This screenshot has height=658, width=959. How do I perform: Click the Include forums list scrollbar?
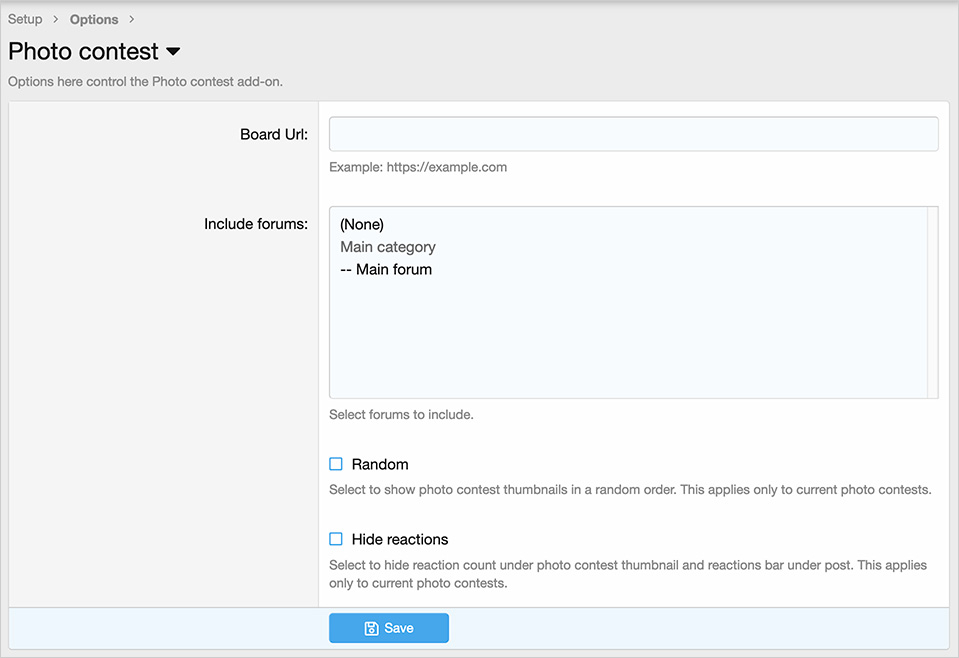tap(933, 302)
